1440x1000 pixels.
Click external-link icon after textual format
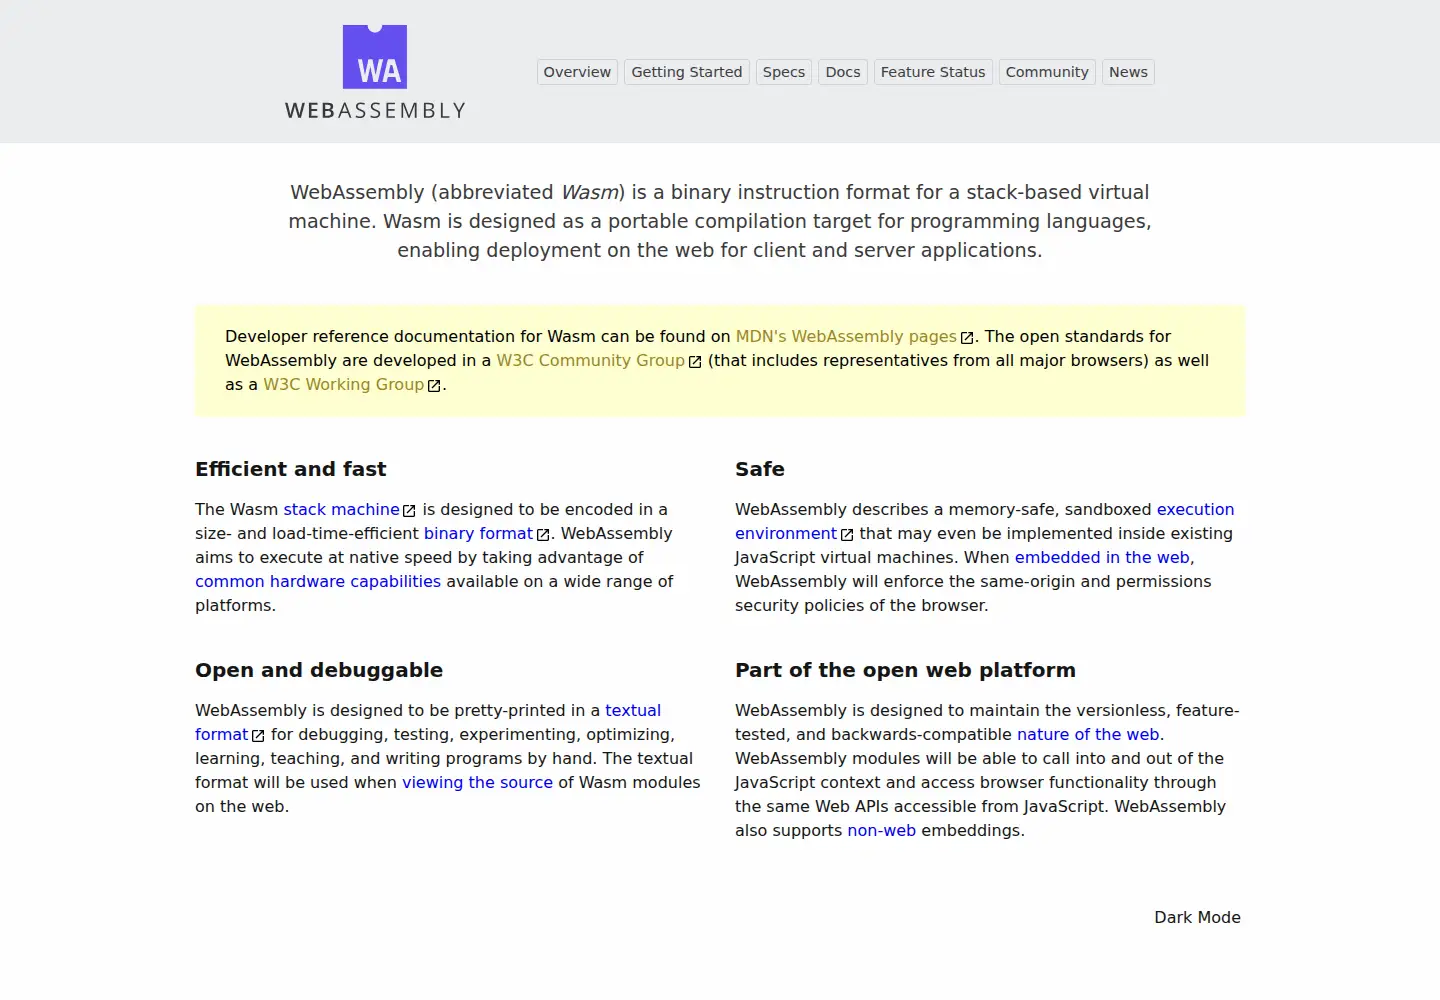click(258, 736)
